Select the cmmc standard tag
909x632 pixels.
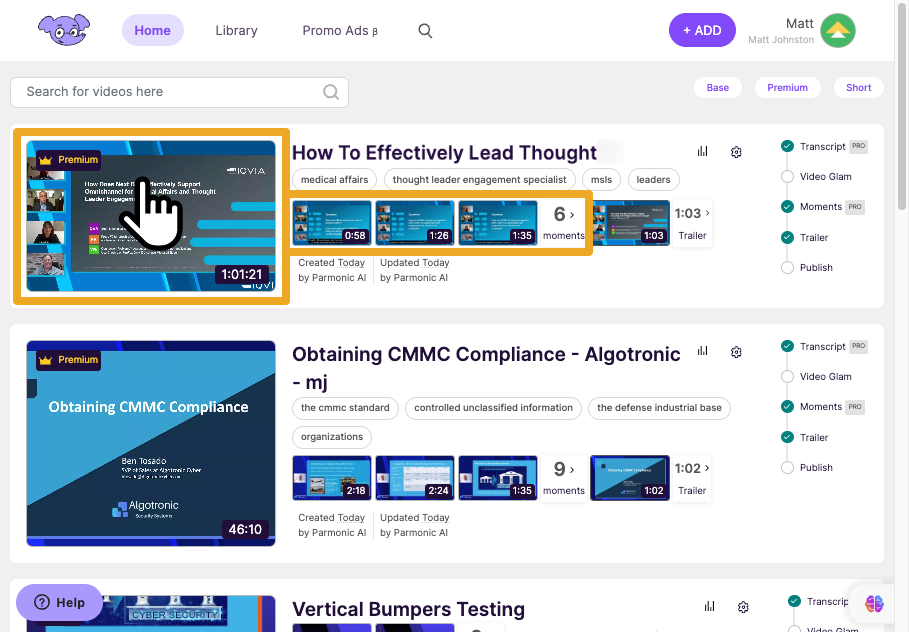pos(345,408)
